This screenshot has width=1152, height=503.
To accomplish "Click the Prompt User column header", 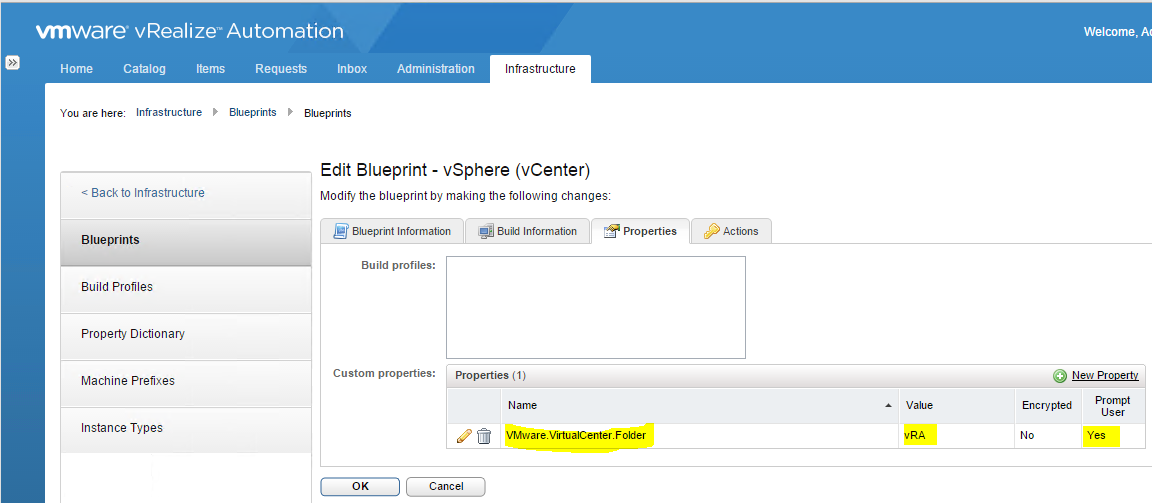I will point(1113,405).
